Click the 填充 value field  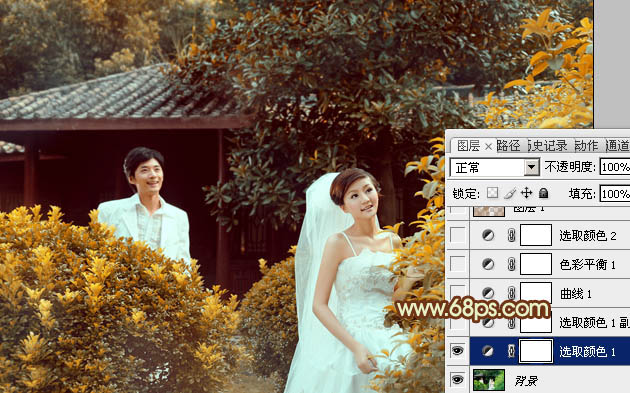pos(615,194)
